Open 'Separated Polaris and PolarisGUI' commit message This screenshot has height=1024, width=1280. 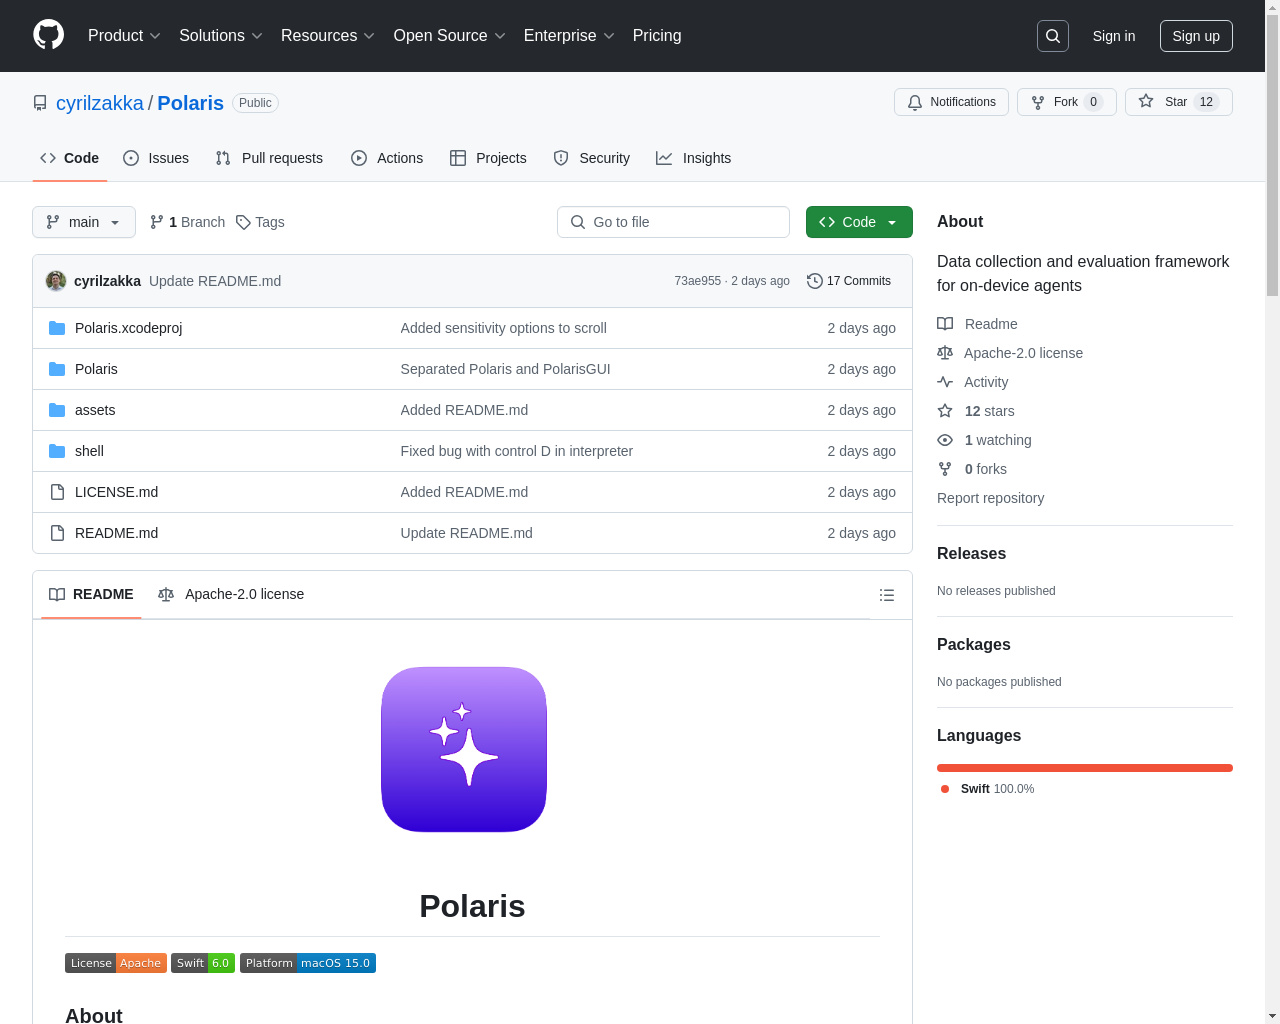(x=505, y=369)
